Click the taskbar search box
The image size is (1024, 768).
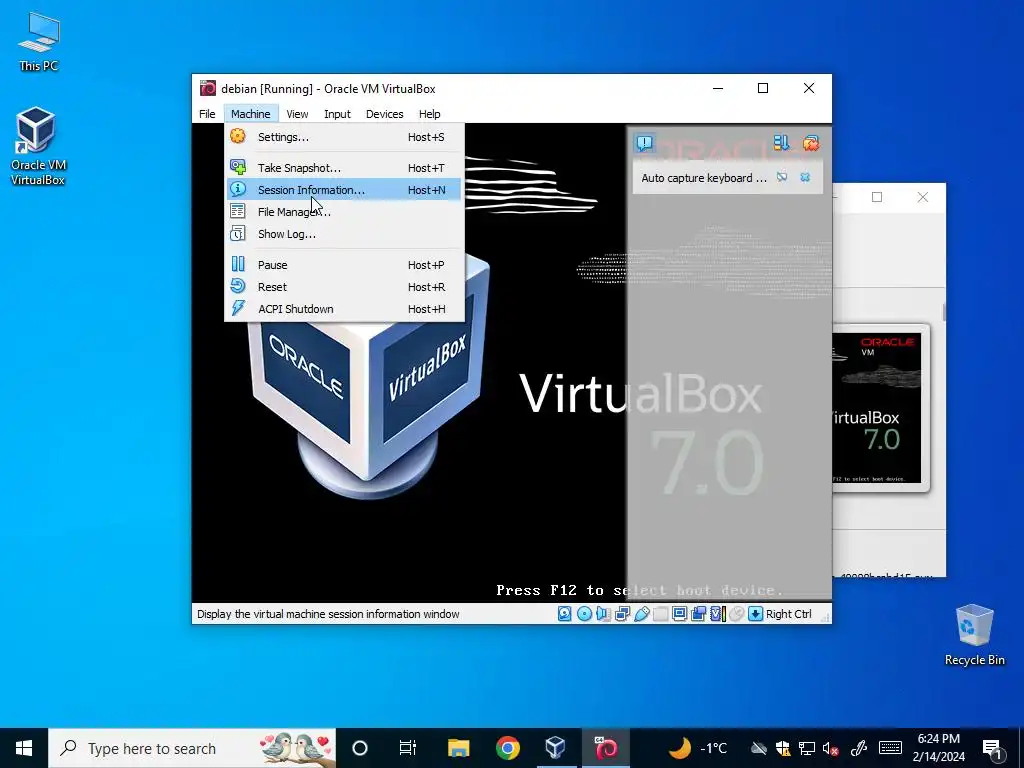click(192, 748)
